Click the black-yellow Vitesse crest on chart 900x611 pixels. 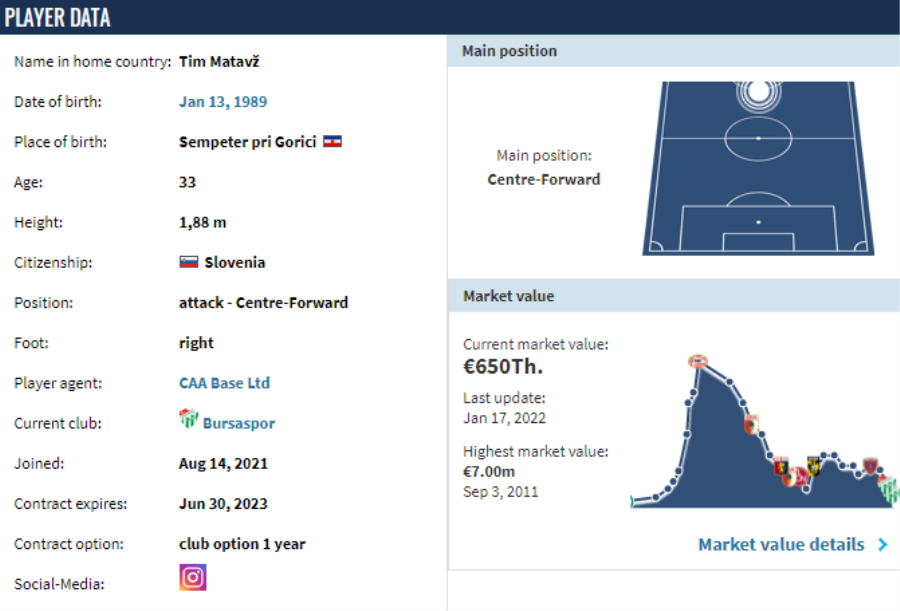click(813, 465)
